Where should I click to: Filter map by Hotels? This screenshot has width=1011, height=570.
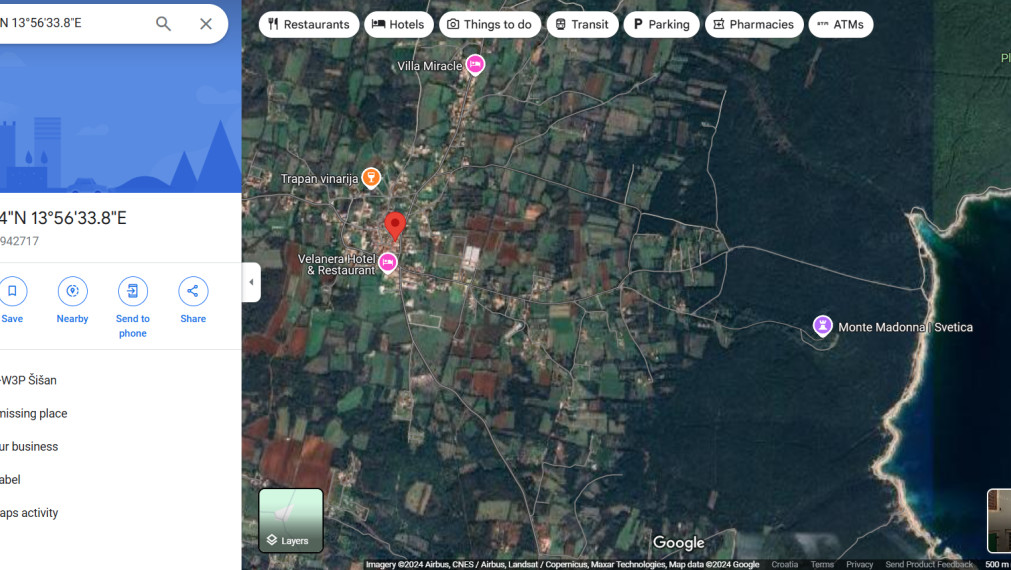tap(398, 24)
